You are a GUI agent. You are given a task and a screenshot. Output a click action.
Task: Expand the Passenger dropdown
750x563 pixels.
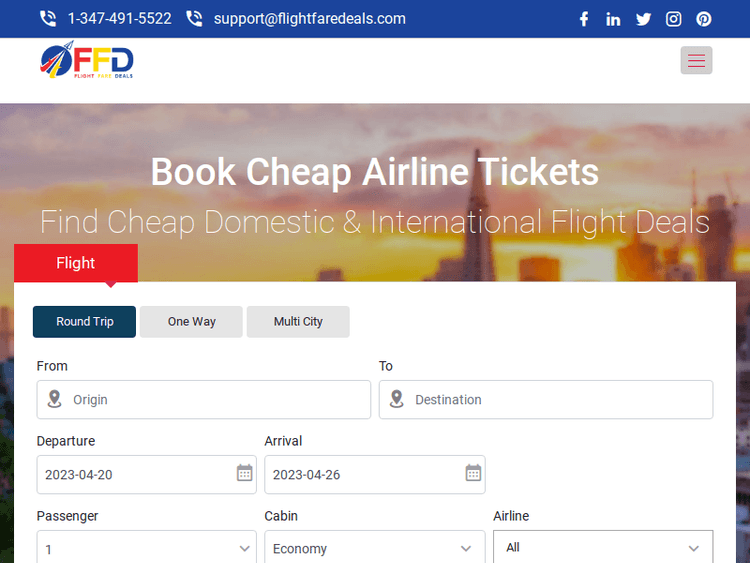146,548
